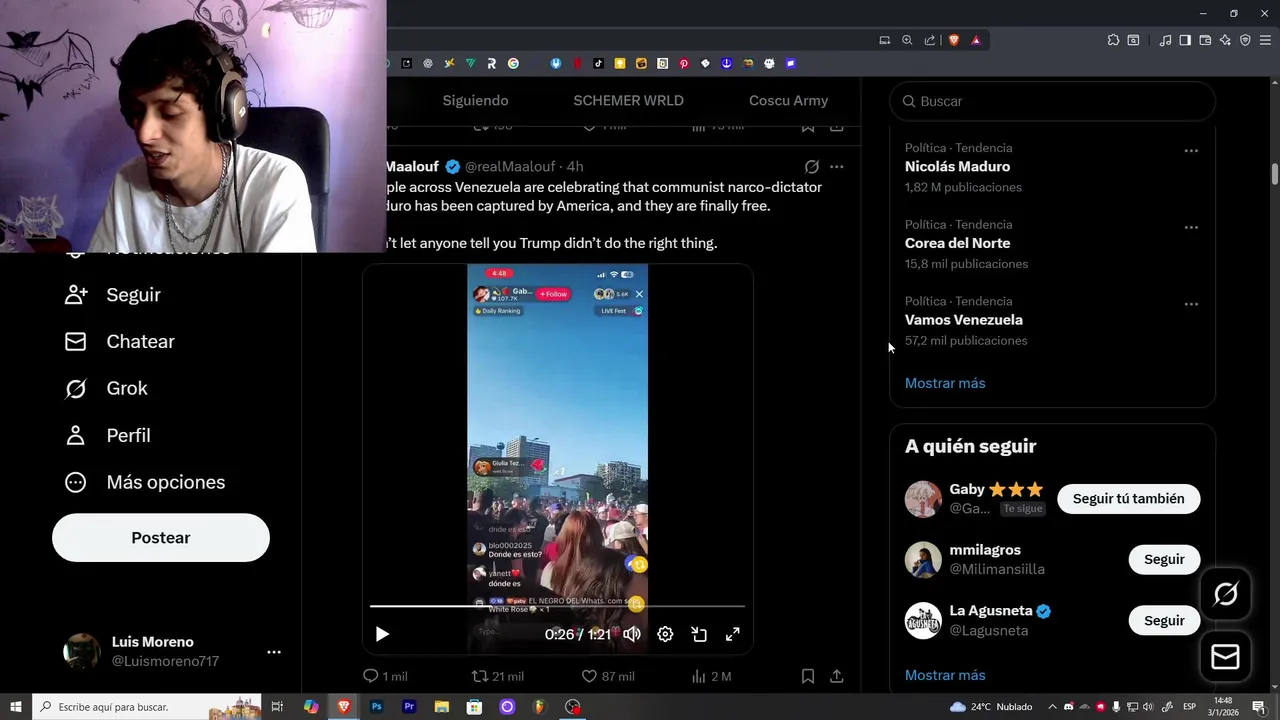Click the share page icon in address bar
Screen dimensions: 1280x720
[x=930, y=40]
